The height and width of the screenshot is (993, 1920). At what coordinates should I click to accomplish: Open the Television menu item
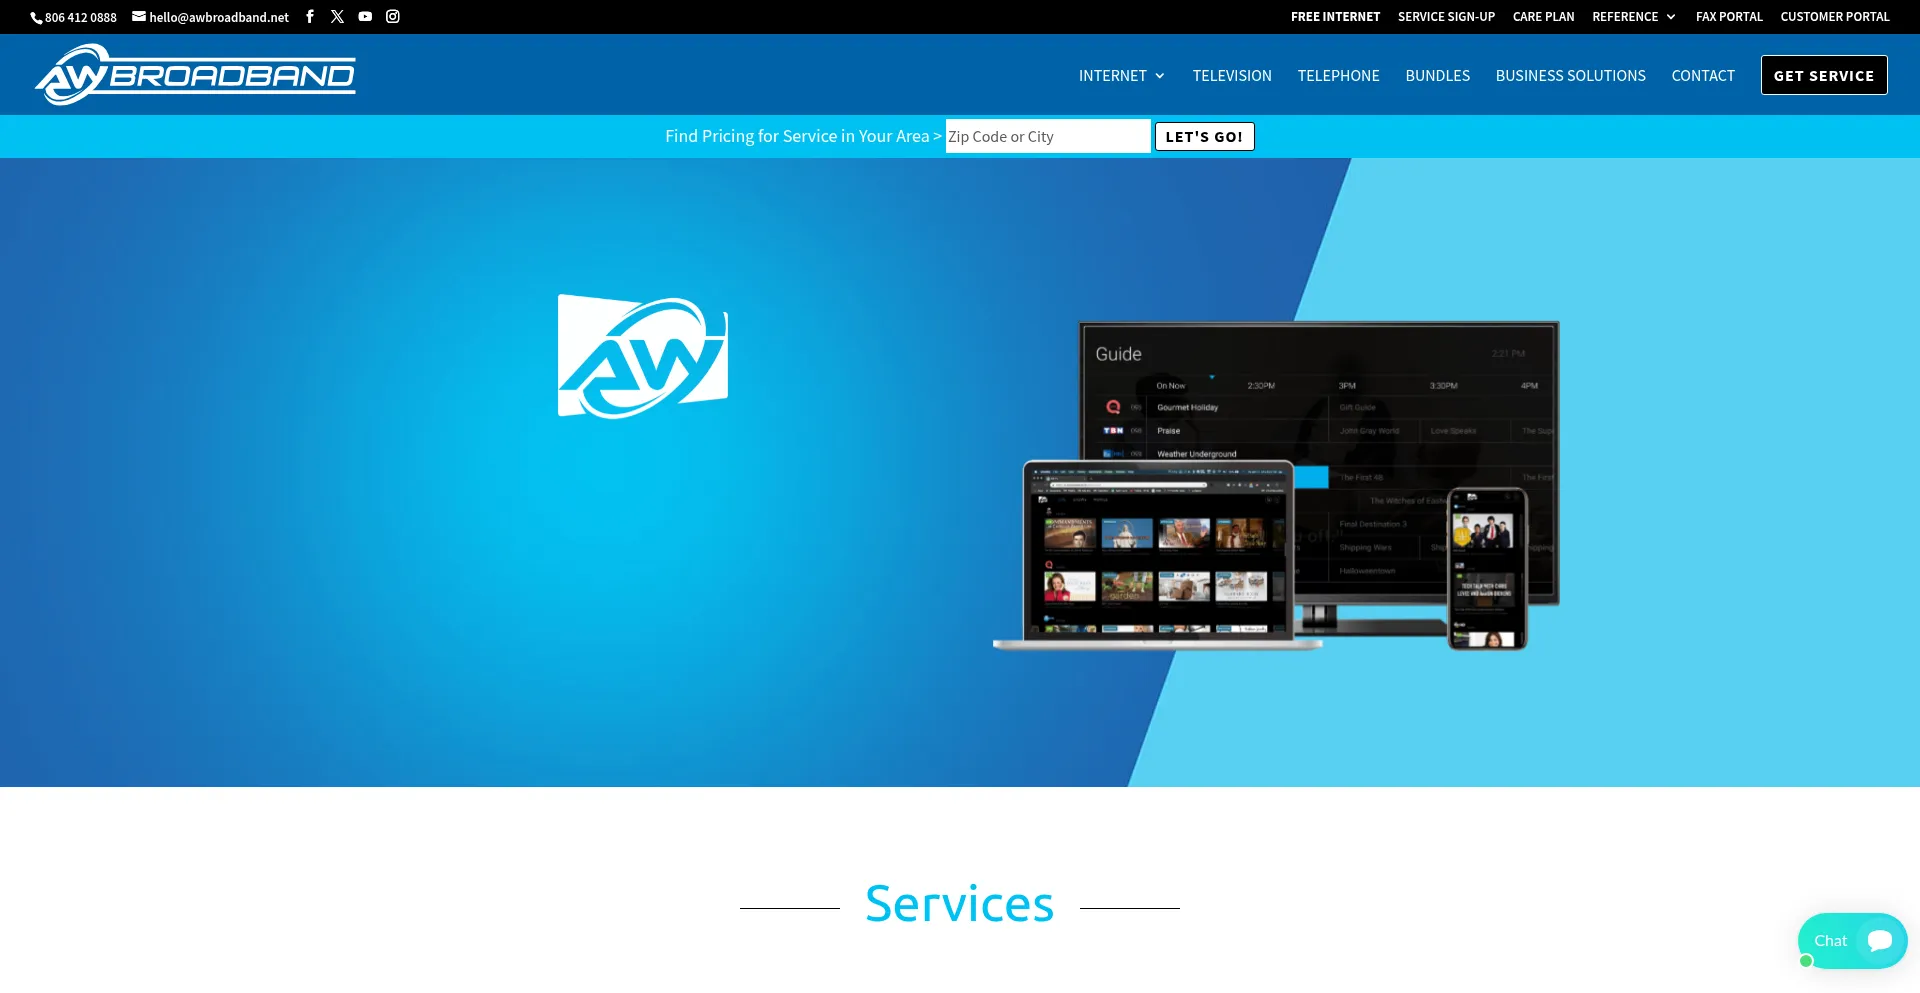(1232, 76)
